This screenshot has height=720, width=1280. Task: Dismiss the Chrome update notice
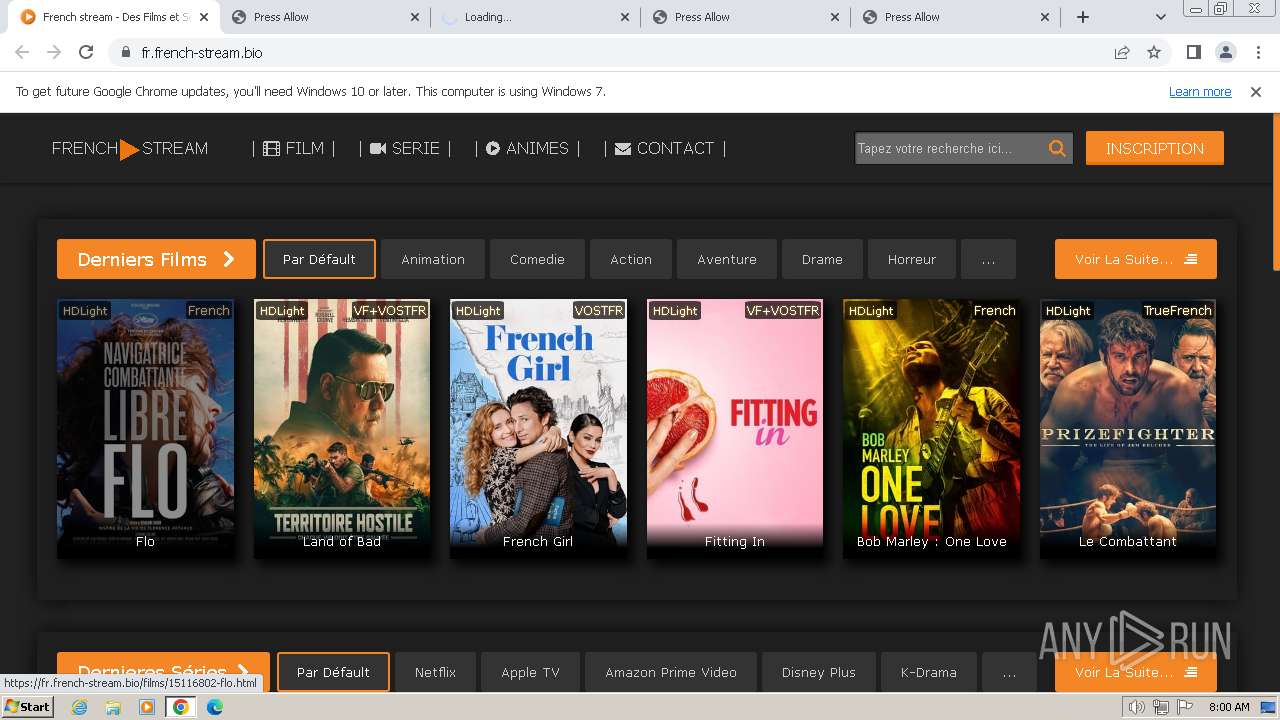pos(1256,91)
